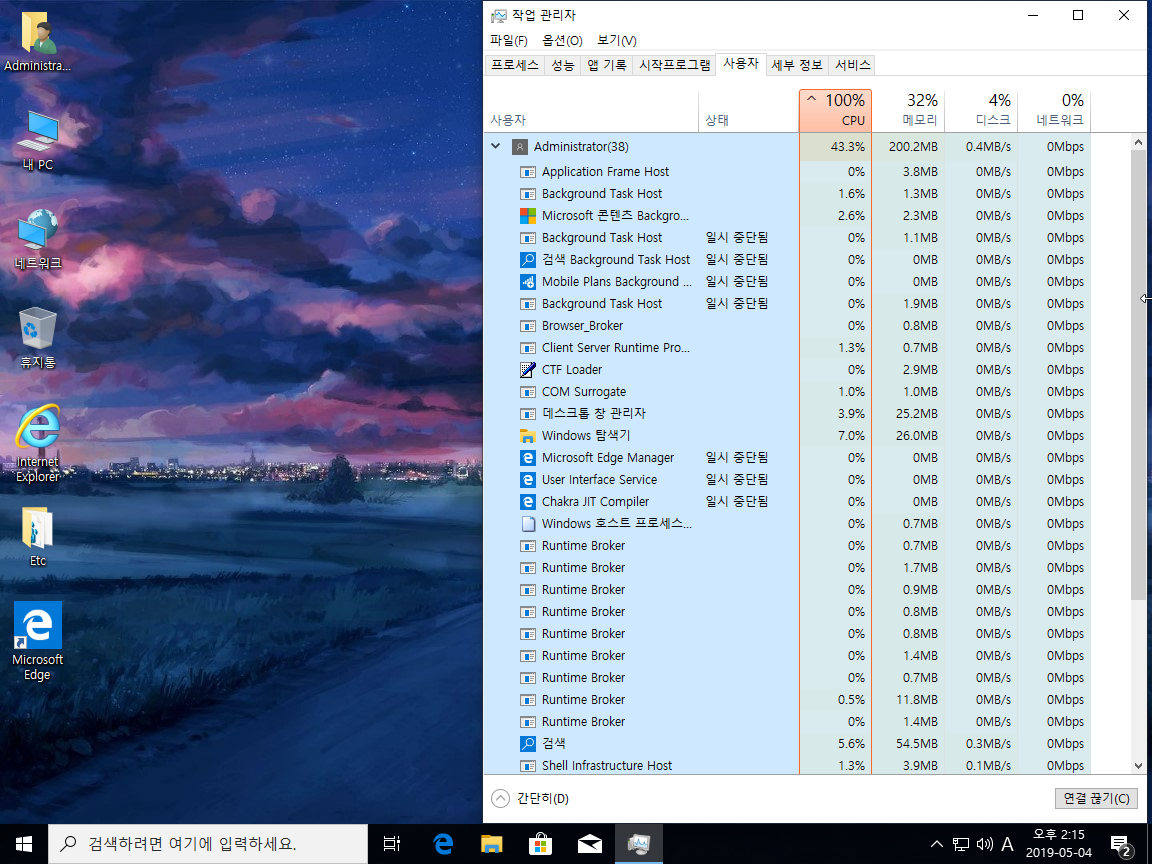
Task: Open the 파일(F) menu
Action: 508,40
